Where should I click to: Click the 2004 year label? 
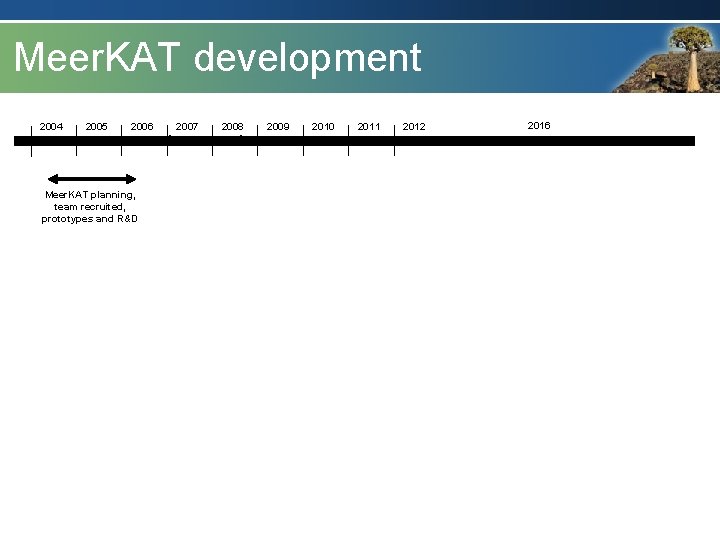51,127
